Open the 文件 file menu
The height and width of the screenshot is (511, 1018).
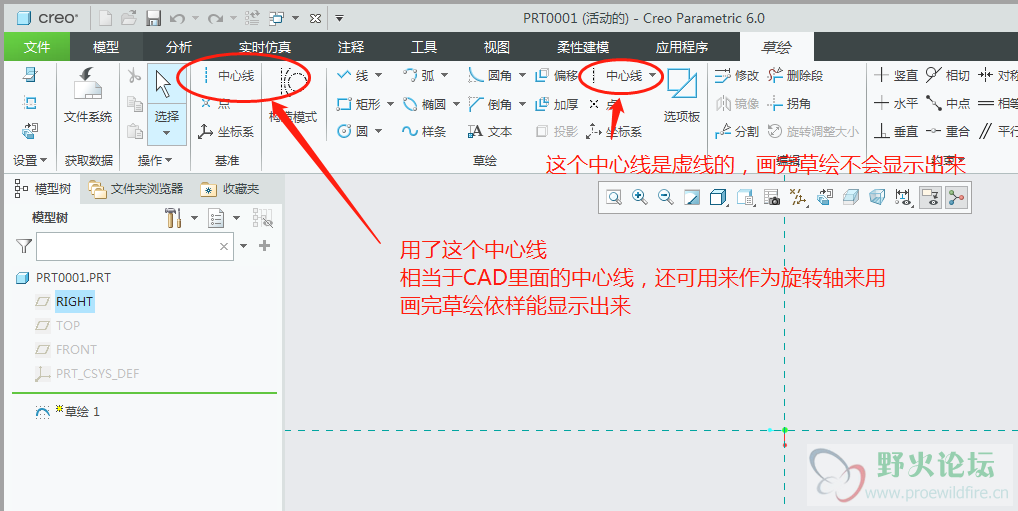[37, 47]
